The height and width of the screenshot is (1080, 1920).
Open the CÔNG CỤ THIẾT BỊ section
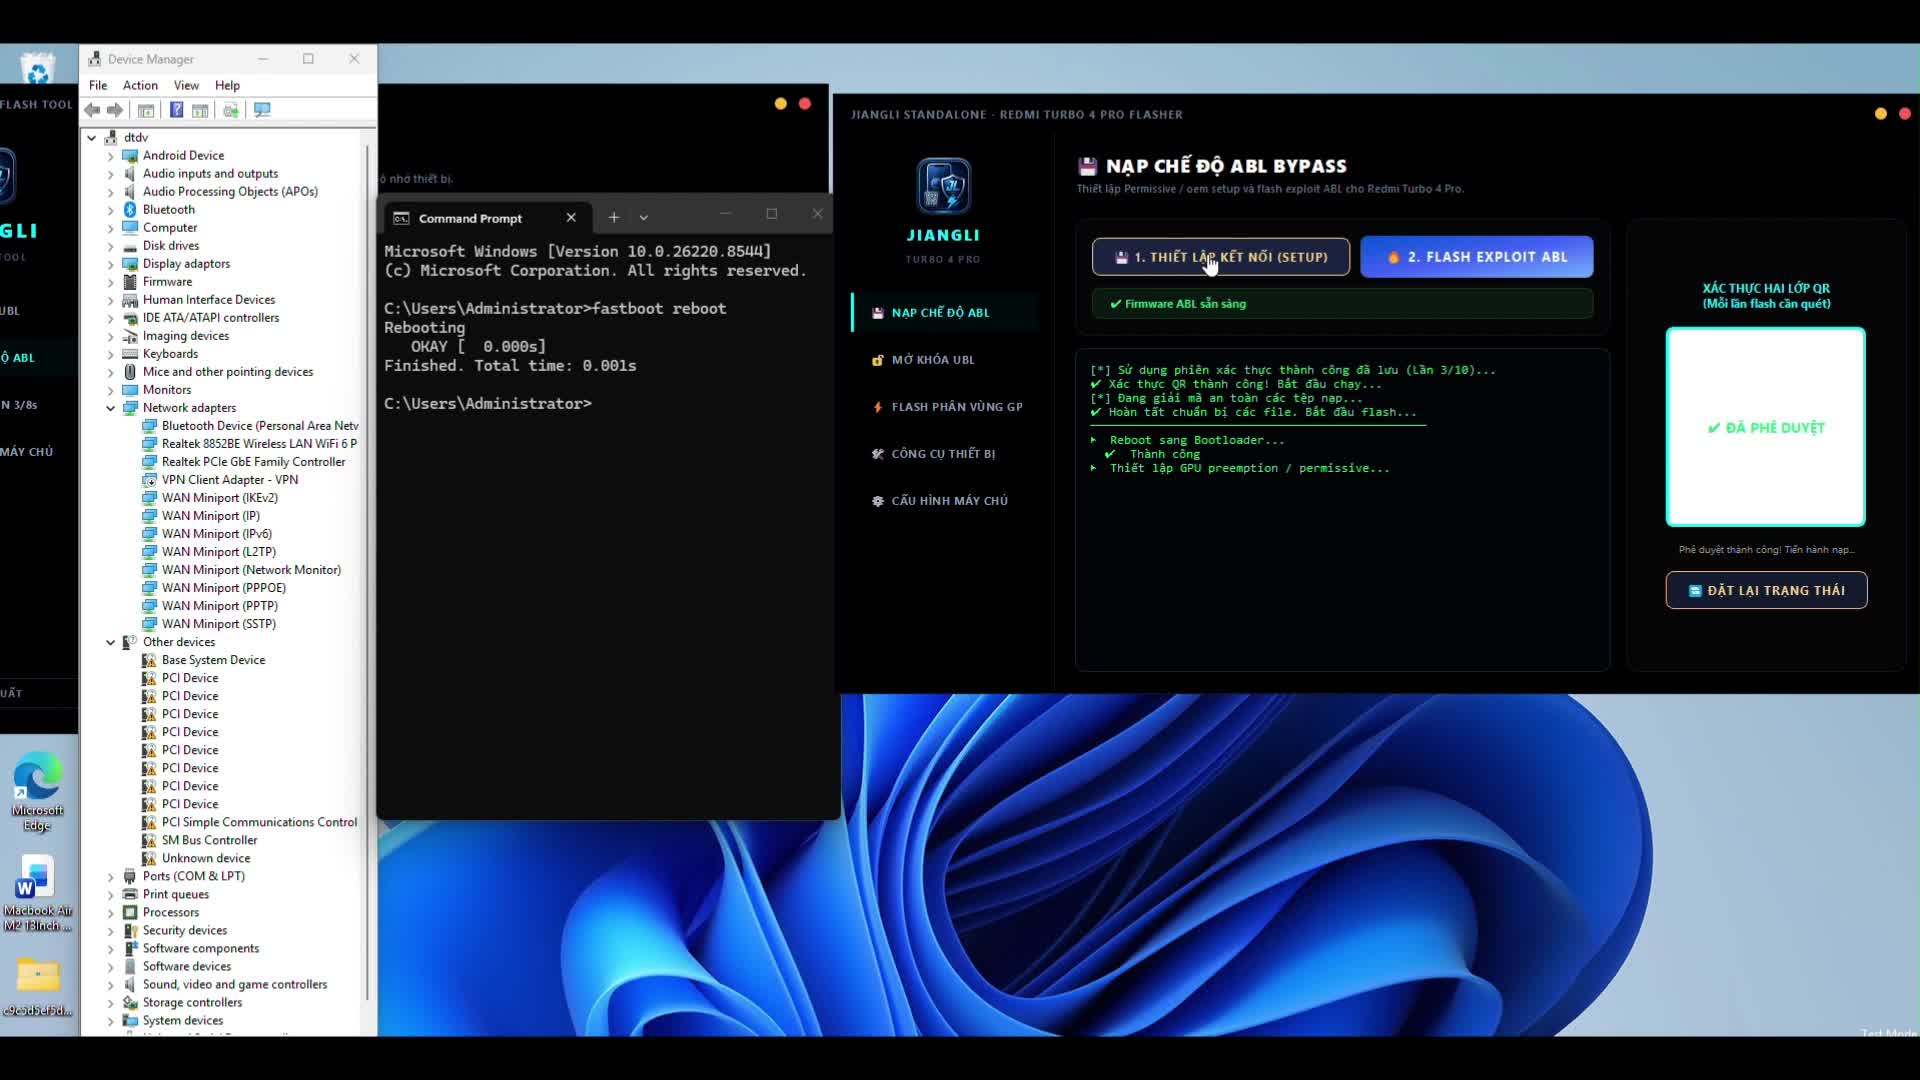[943, 454]
